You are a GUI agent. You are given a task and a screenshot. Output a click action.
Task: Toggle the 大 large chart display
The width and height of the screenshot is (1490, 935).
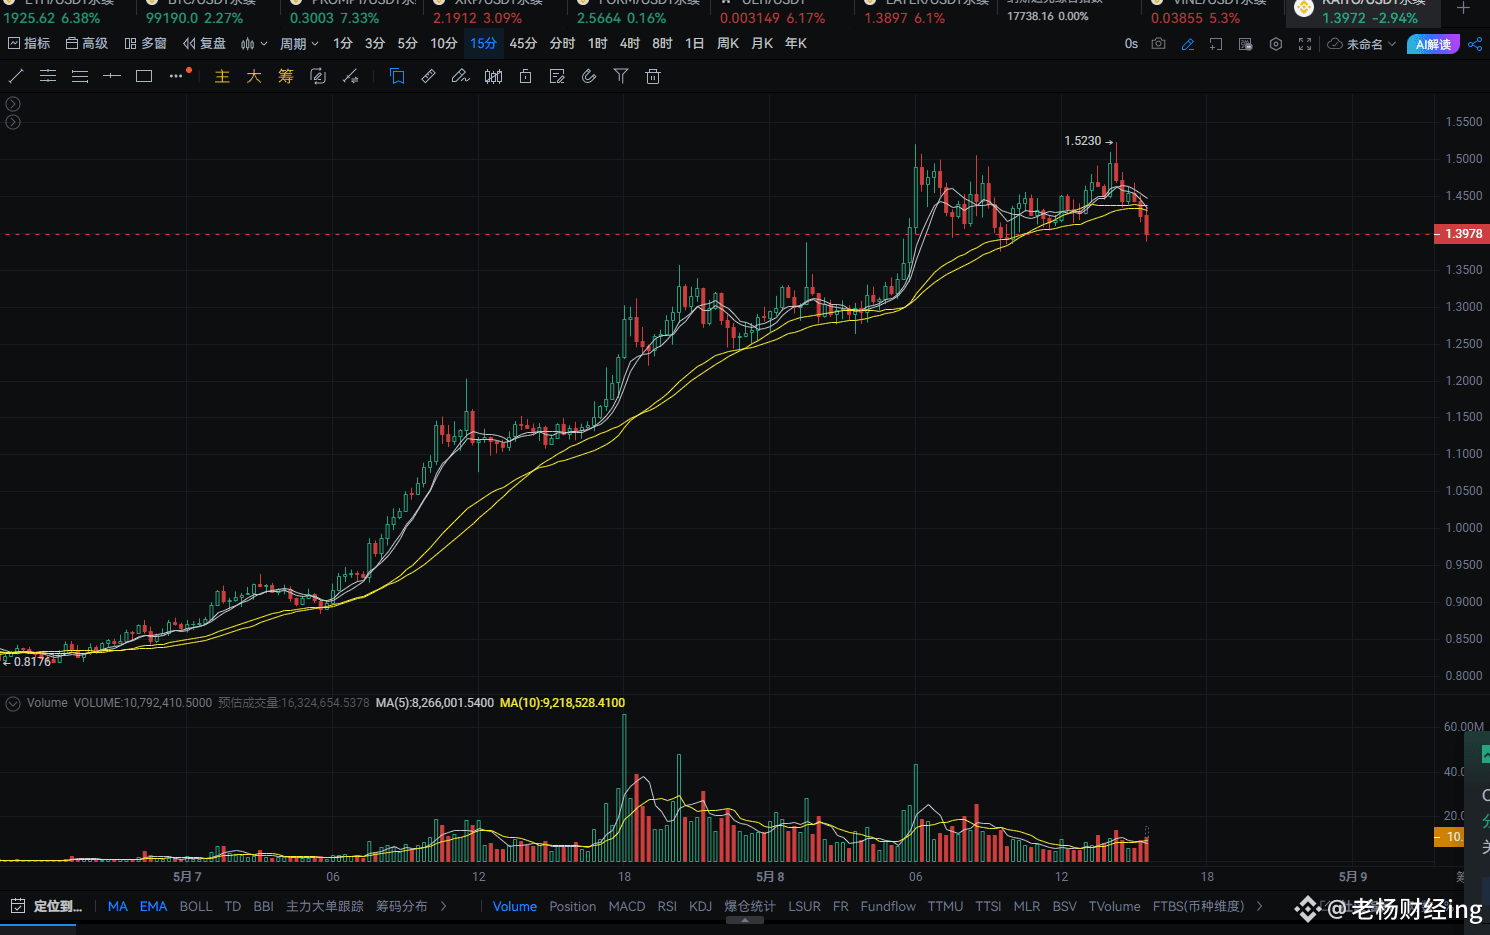[254, 75]
